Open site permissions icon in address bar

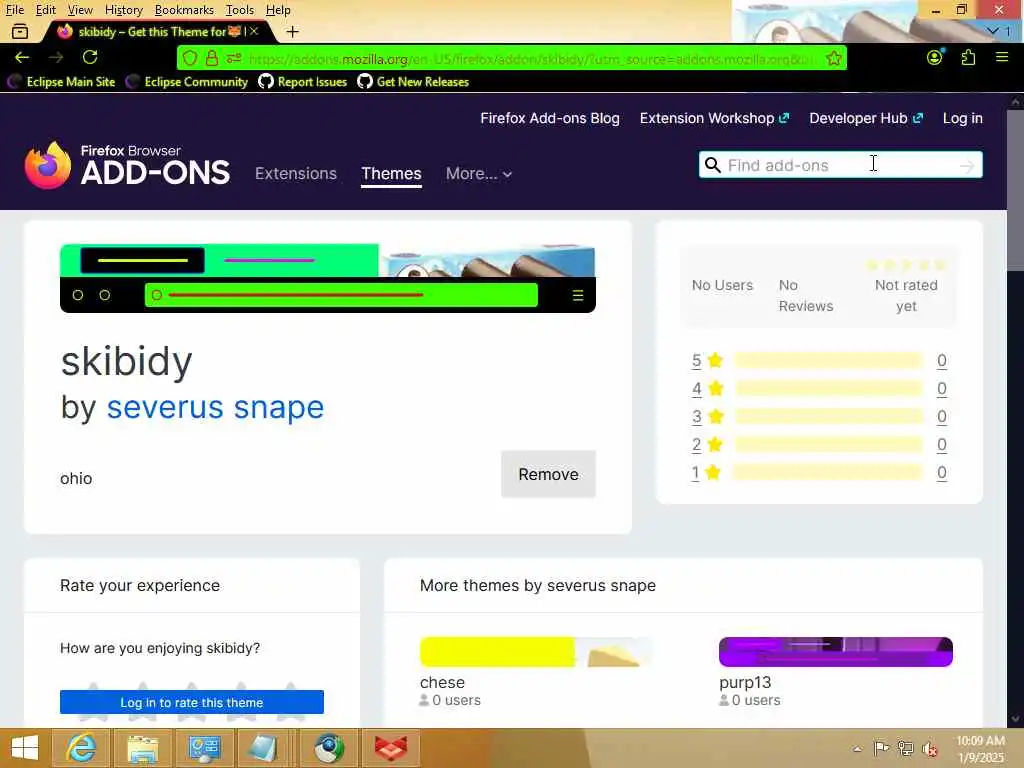click(x=233, y=59)
